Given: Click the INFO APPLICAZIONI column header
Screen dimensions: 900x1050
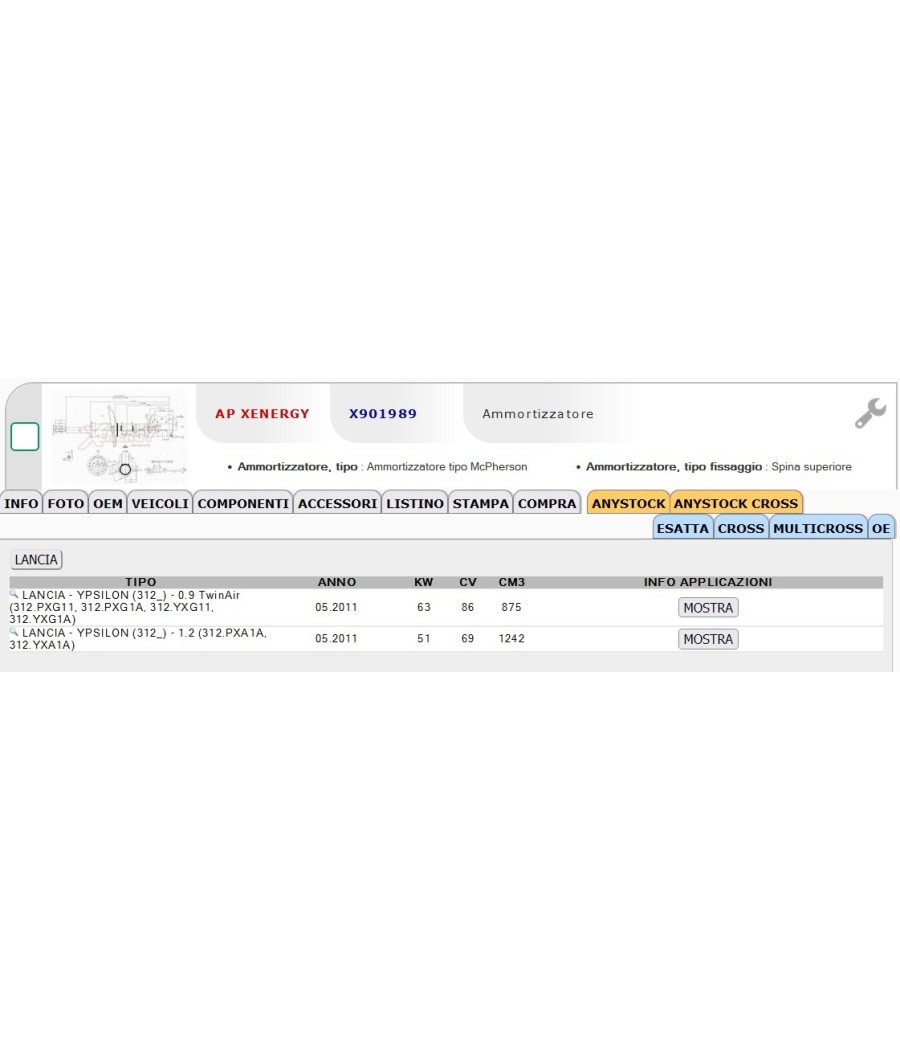Looking at the screenshot, I should pyautogui.click(x=708, y=582).
